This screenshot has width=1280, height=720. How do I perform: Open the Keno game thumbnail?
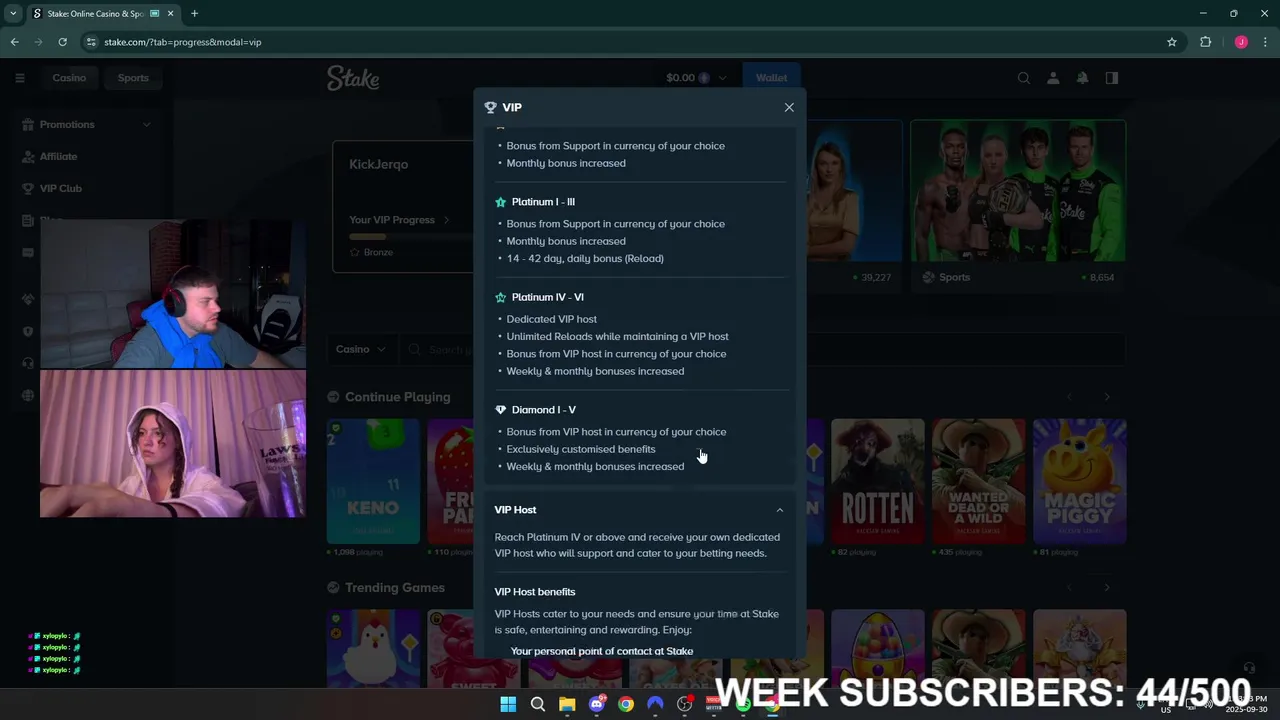click(373, 481)
